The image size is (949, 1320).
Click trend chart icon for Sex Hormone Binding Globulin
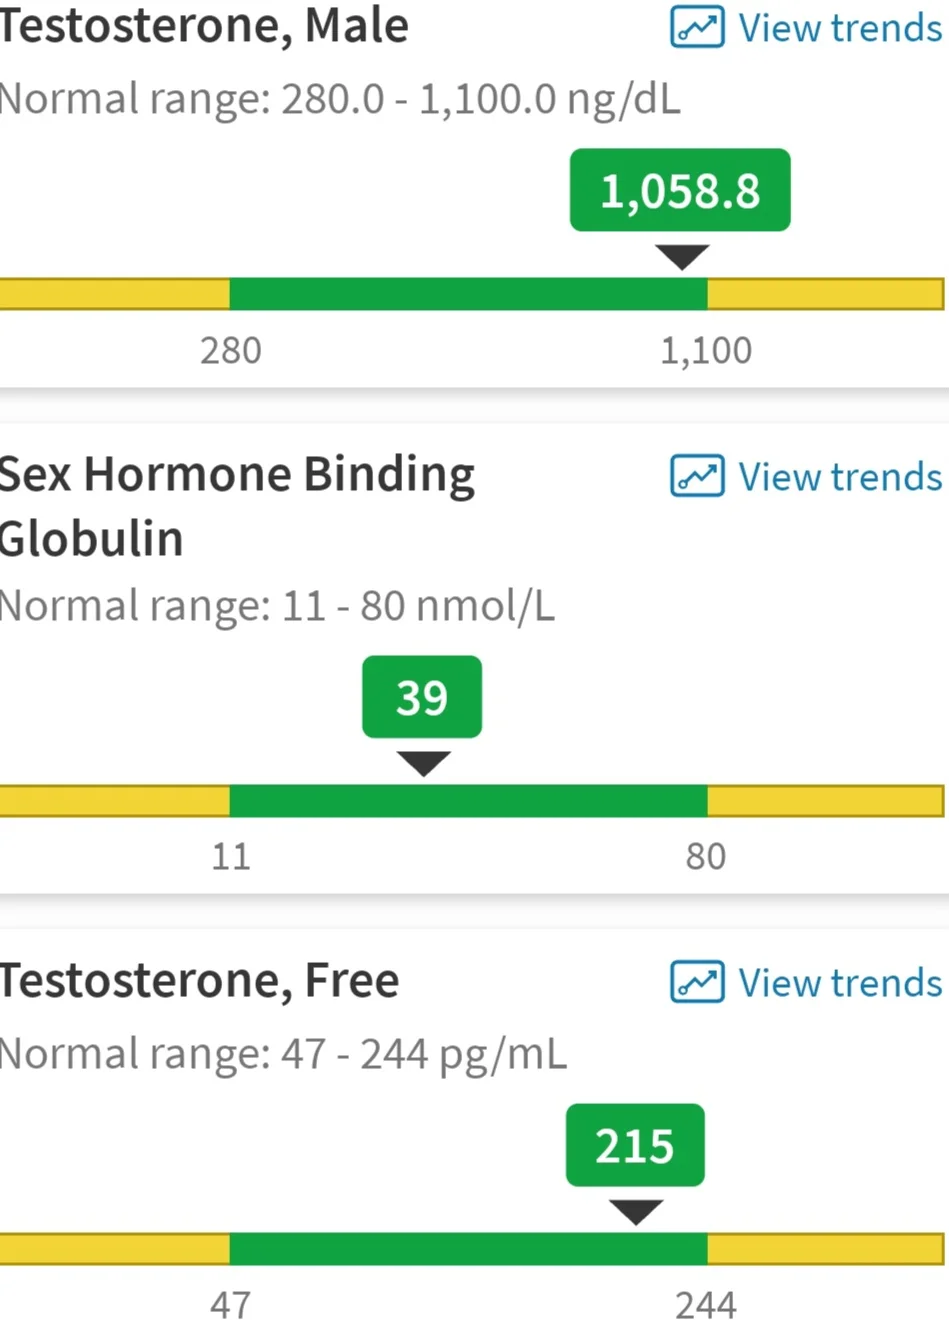[697, 476]
